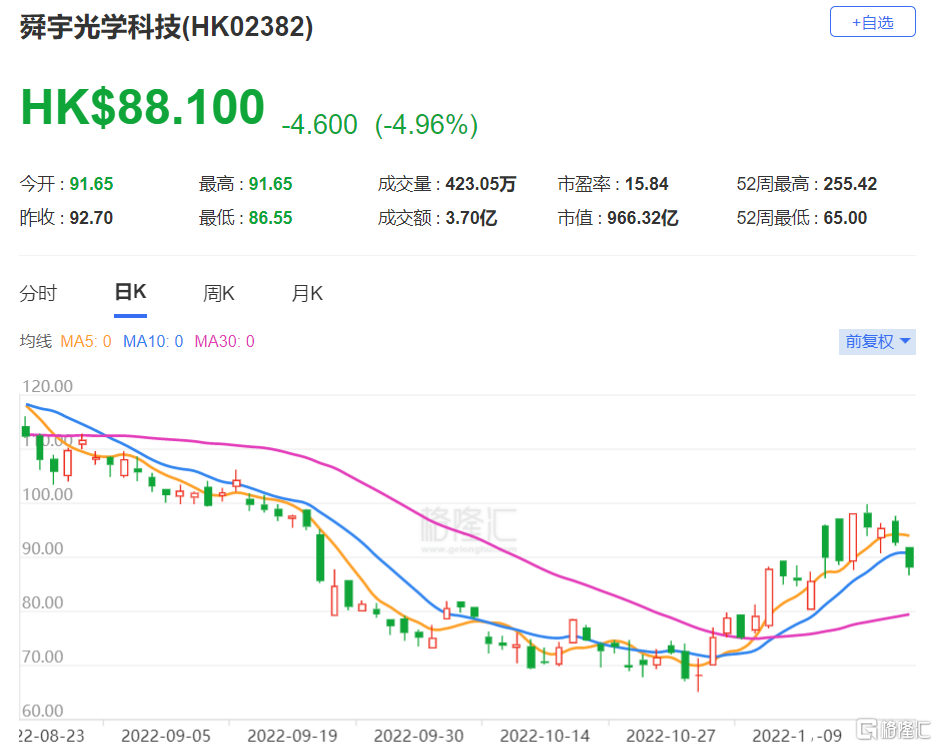Click the MA10 moving average label

pyautogui.click(x=153, y=341)
